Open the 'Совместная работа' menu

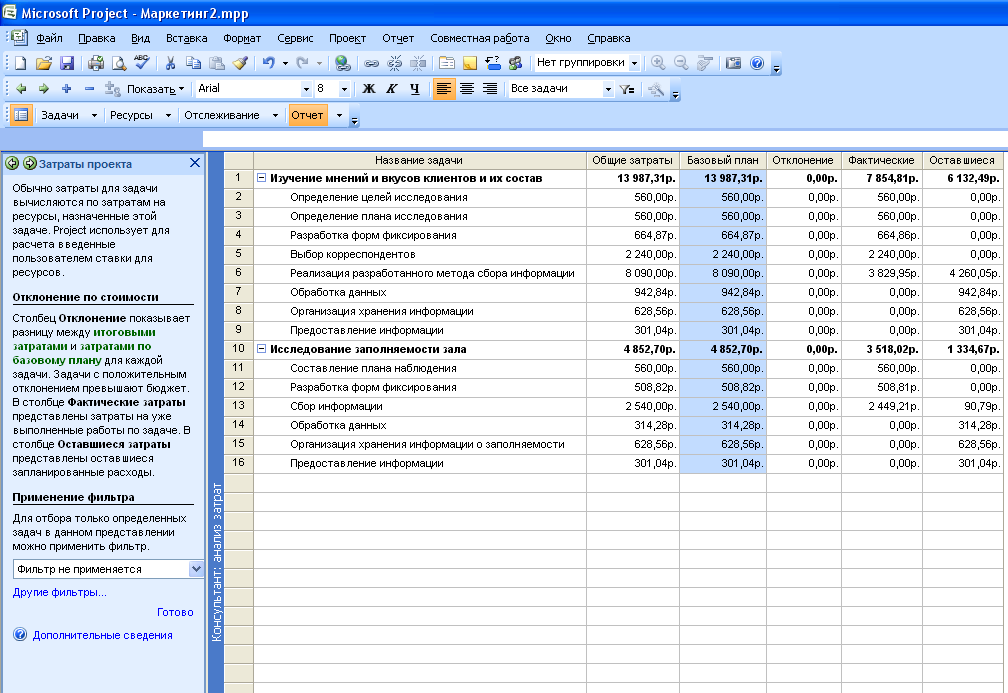tap(480, 39)
